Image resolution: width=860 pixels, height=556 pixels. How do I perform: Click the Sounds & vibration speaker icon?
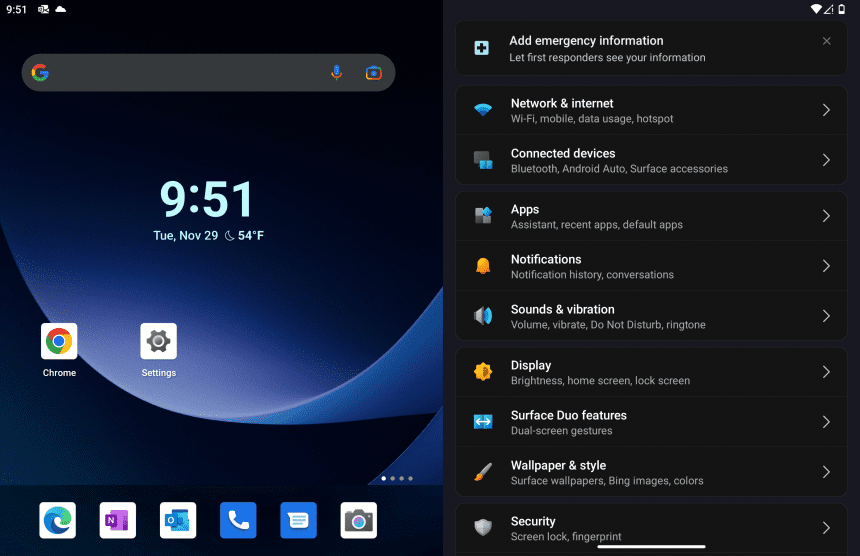483,316
